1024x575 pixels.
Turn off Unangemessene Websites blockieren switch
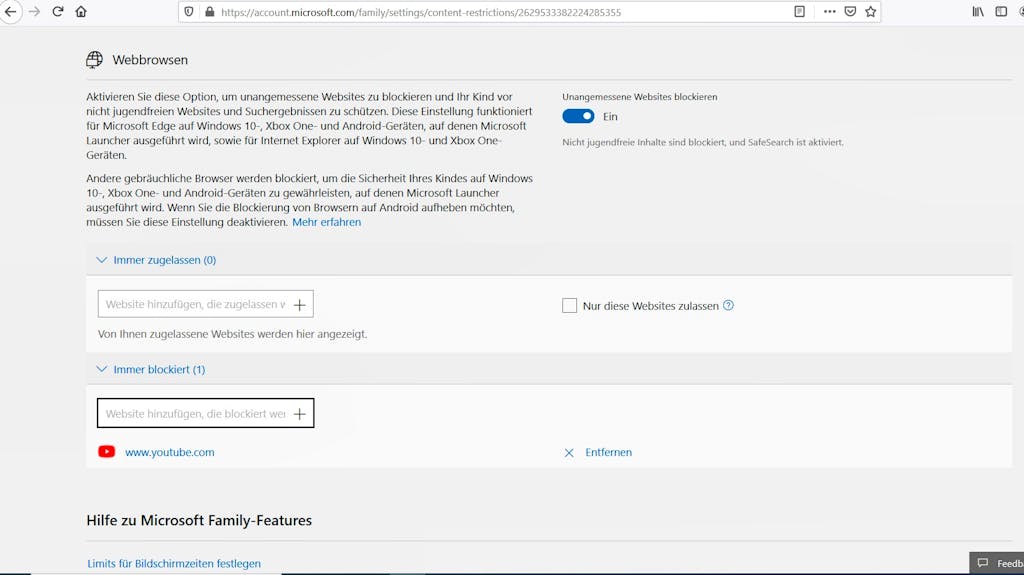(578, 116)
